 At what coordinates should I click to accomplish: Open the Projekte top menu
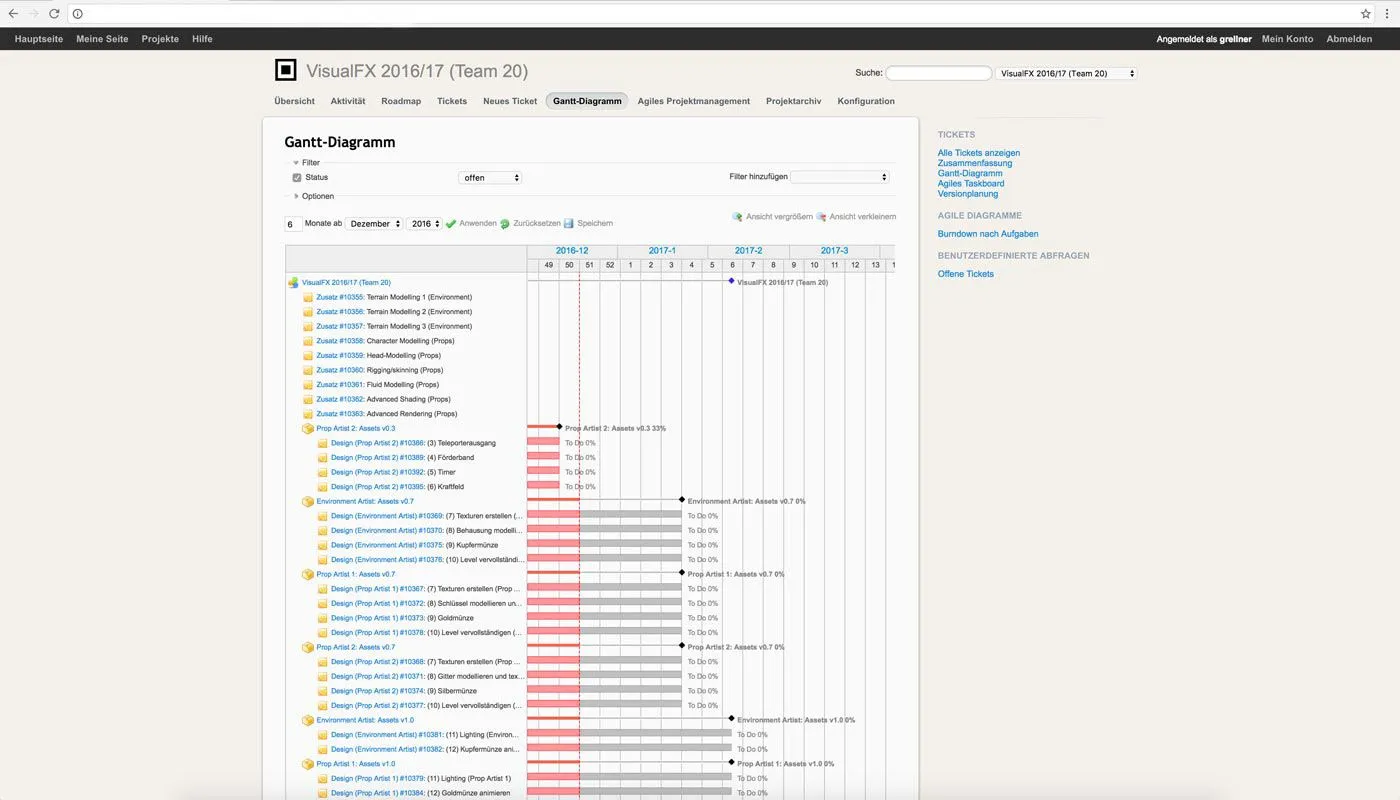(x=160, y=39)
